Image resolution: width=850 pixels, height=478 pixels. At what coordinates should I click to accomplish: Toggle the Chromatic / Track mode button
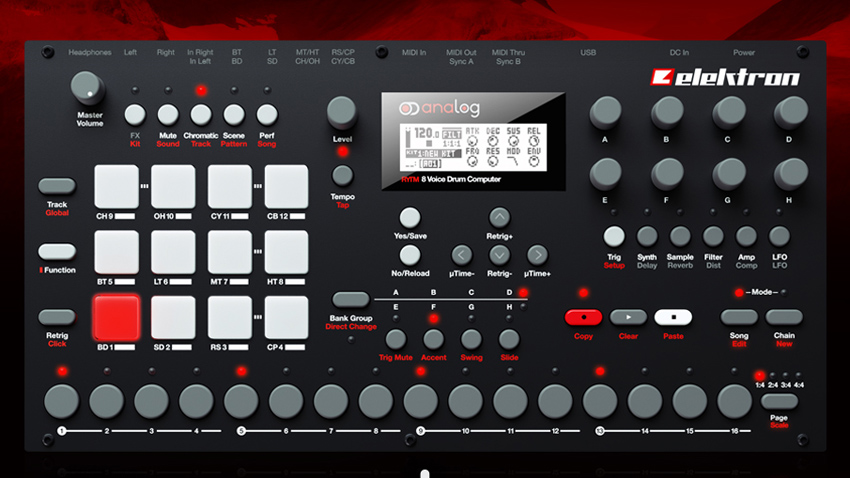click(x=201, y=115)
